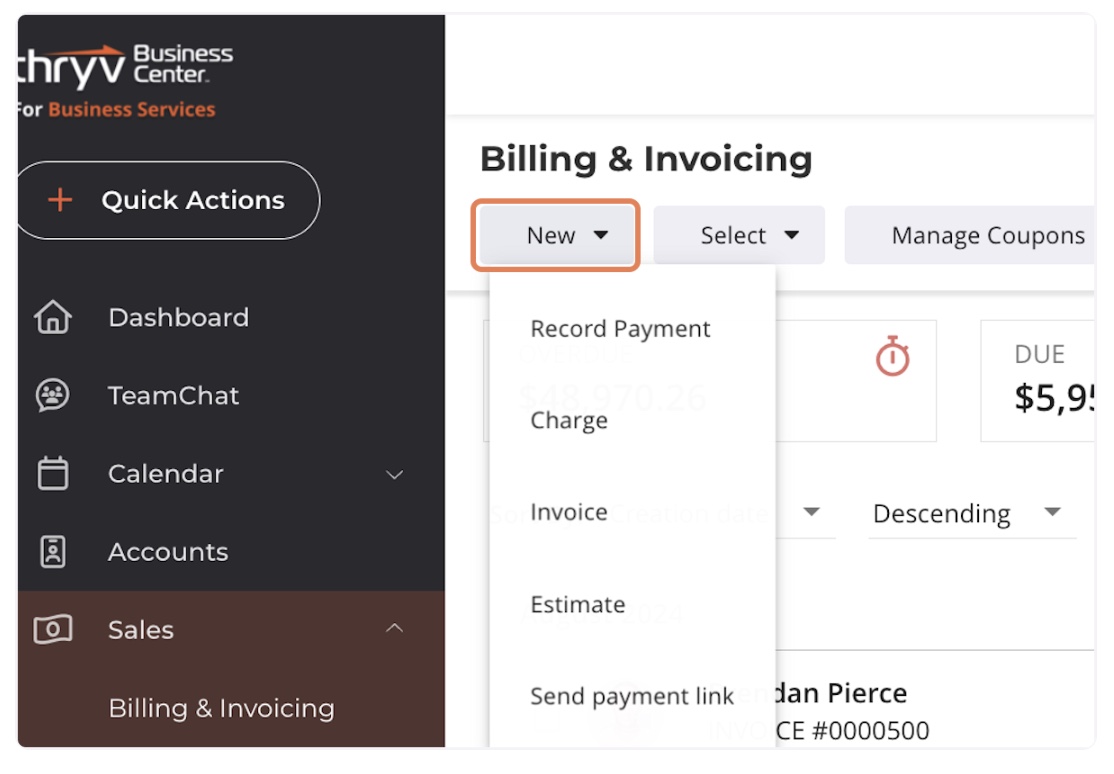1114x774 pixels.
Task: Open the Select dropdown button
Action: tap(739, 235)
